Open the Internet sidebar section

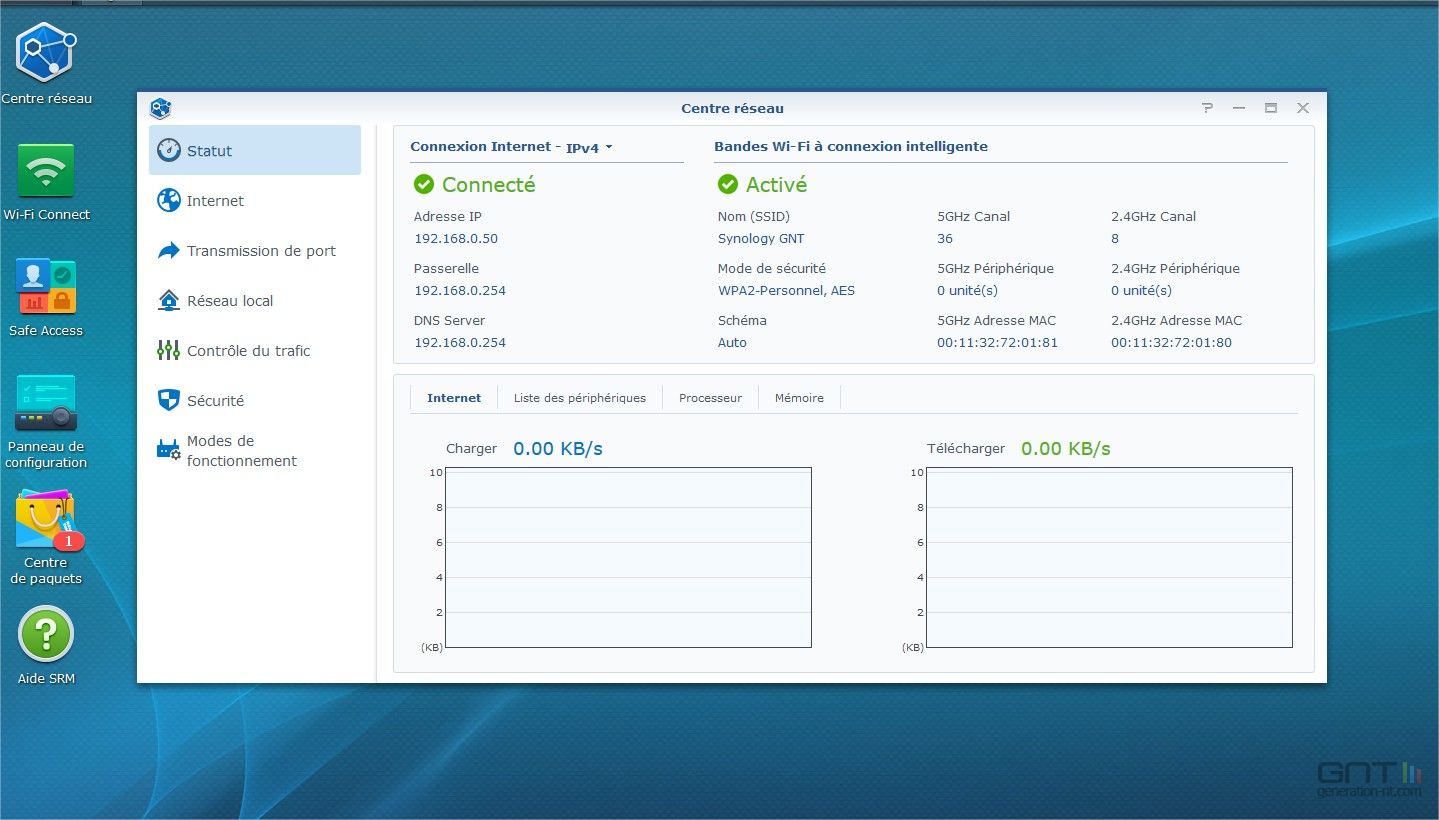(x=215, y=201)
